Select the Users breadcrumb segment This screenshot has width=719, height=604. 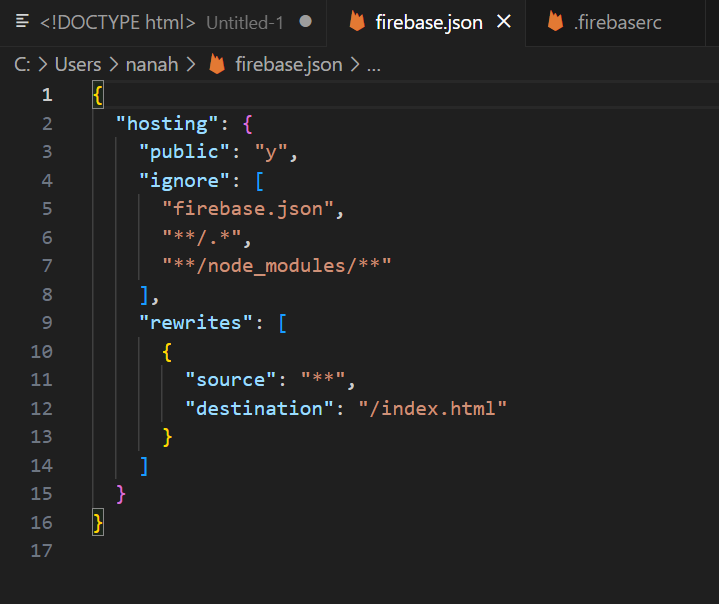pos(78,65)
